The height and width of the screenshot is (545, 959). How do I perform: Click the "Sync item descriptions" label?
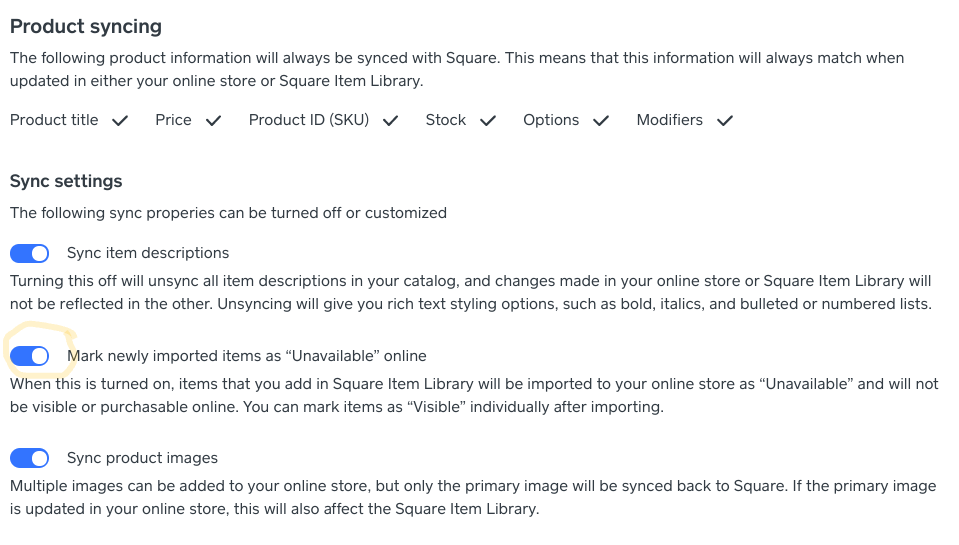[x=148, y=253]
